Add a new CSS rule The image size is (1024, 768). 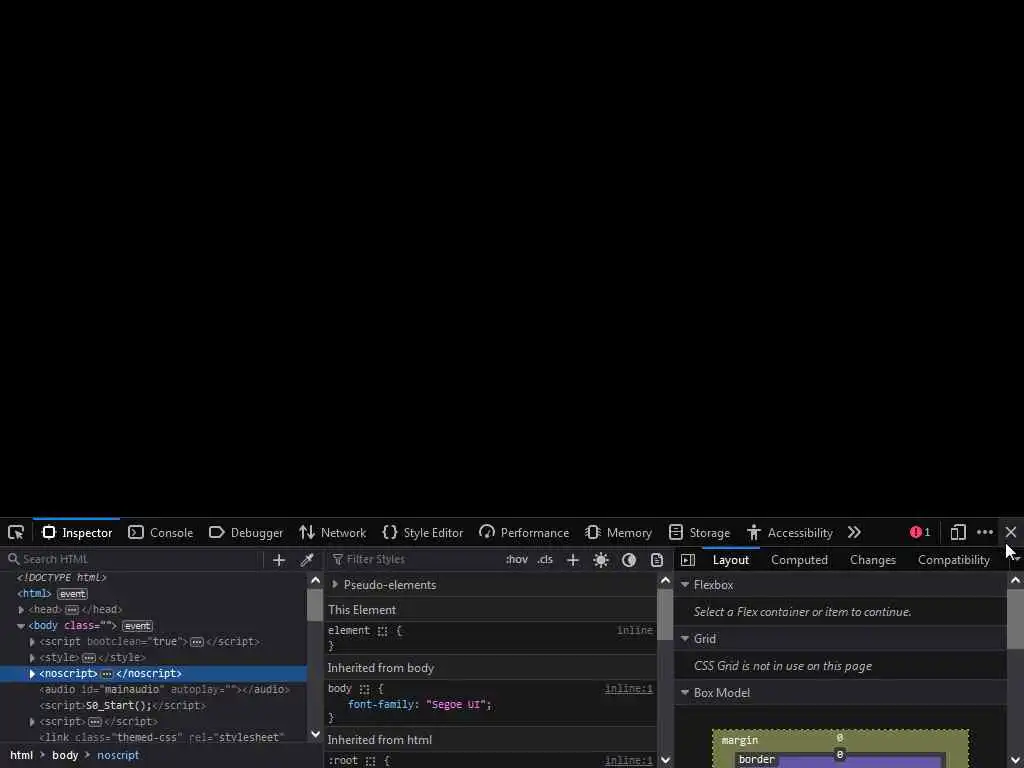(573, 560)
